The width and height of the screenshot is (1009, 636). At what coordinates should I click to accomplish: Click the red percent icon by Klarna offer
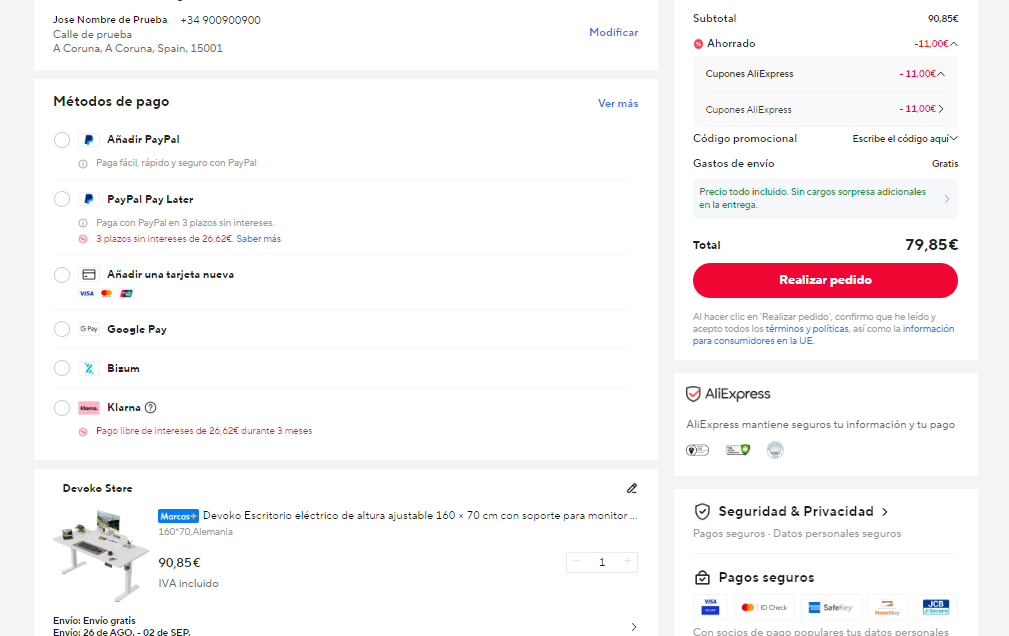83,431
